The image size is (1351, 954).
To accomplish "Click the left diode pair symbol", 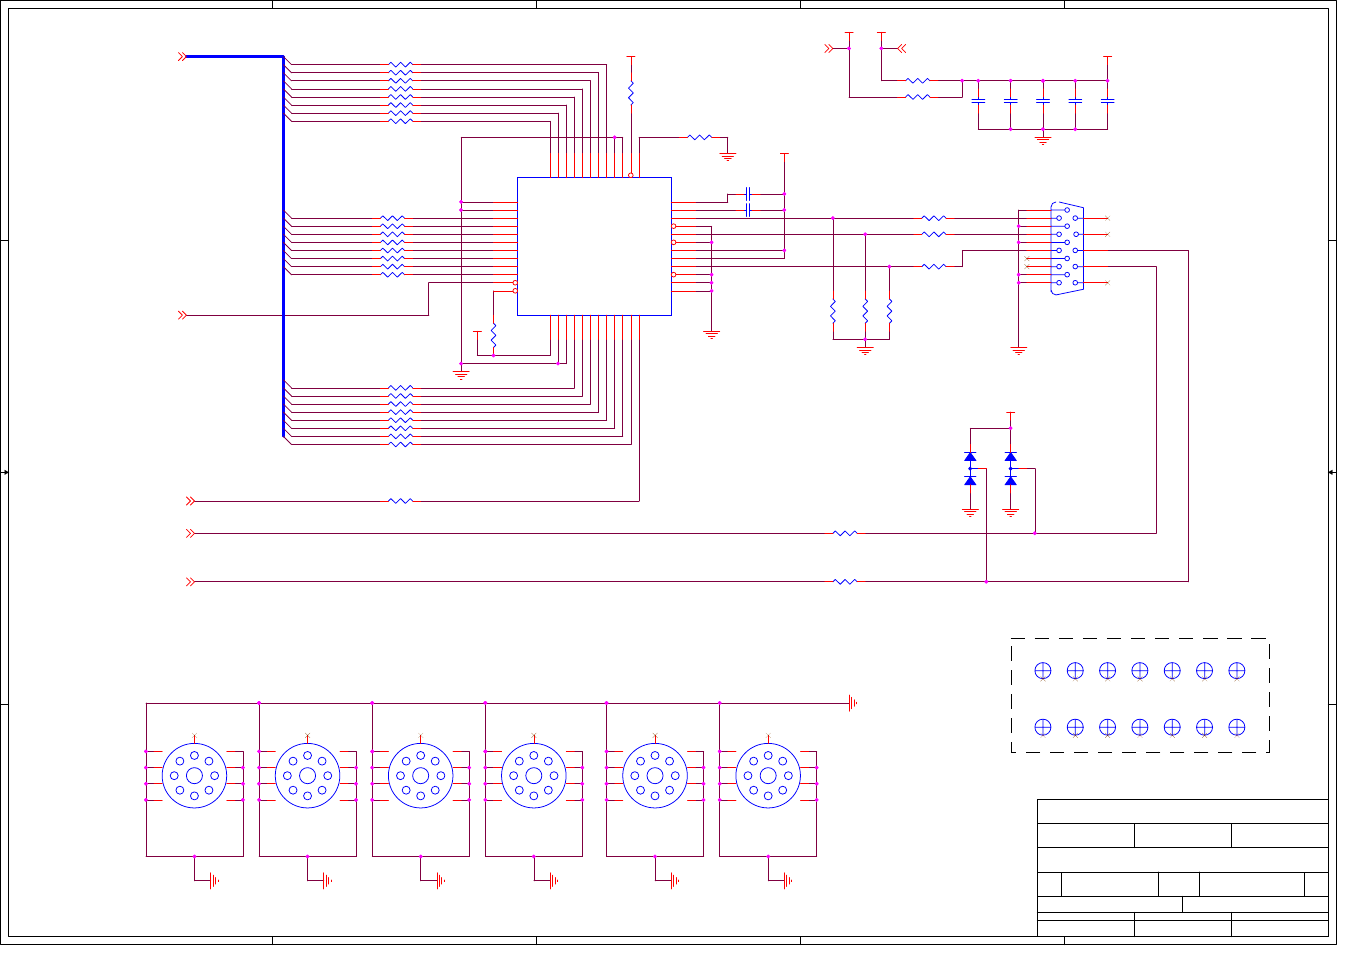I will pyautogui.click(x=970, y=469).
